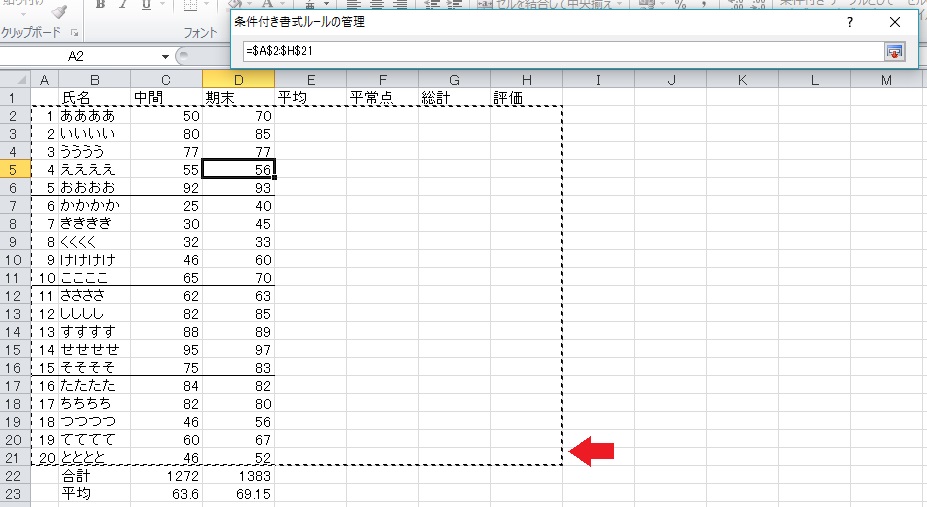
Task: Click midterm score 92 for おおおお
Action: (x=166, y=188)
